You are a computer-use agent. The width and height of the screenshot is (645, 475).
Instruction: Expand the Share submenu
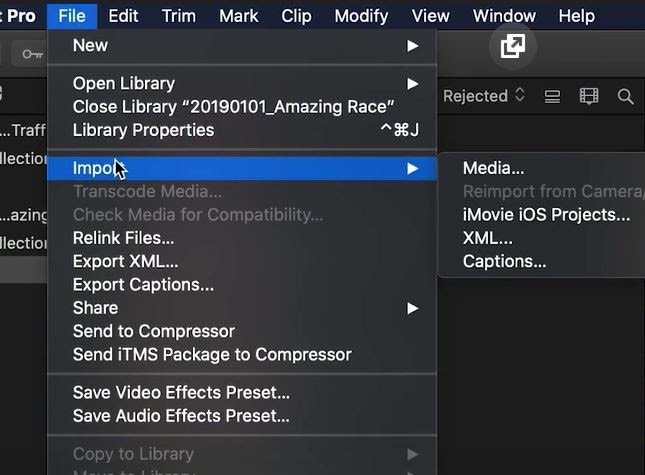click(242, 308)
